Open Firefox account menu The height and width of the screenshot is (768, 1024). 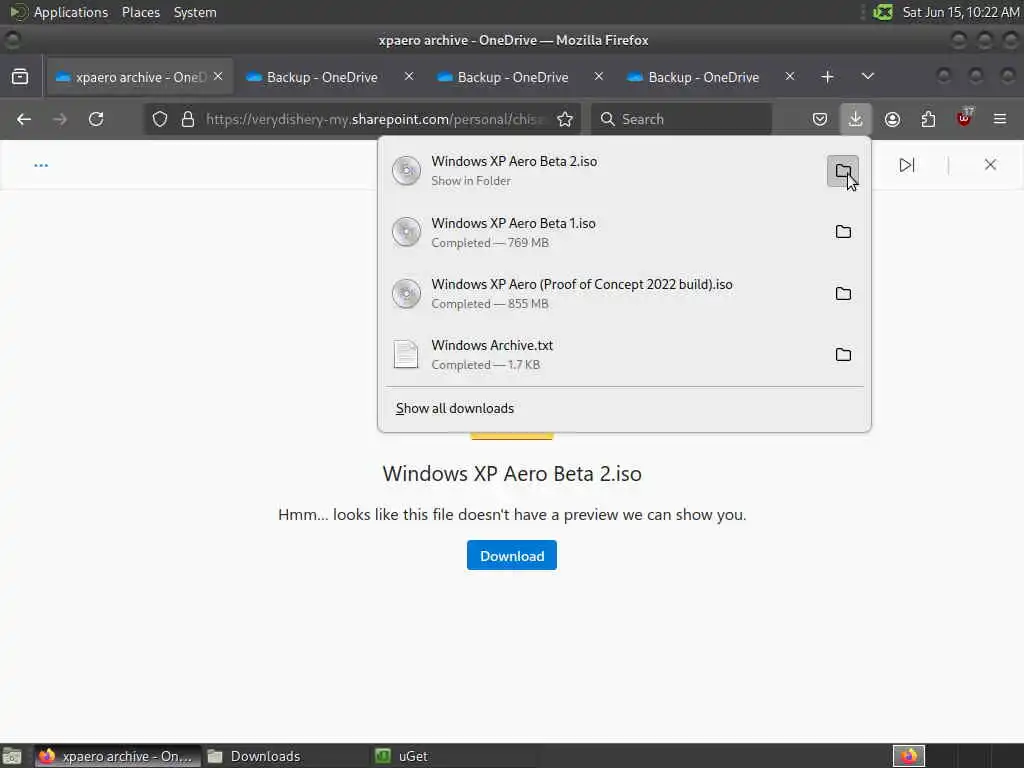pyautogui.click(x=892, y=120)
